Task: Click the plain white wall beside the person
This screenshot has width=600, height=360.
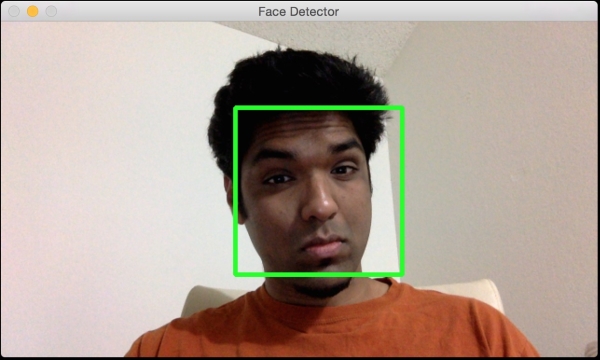Action: [x=107, y=172]
